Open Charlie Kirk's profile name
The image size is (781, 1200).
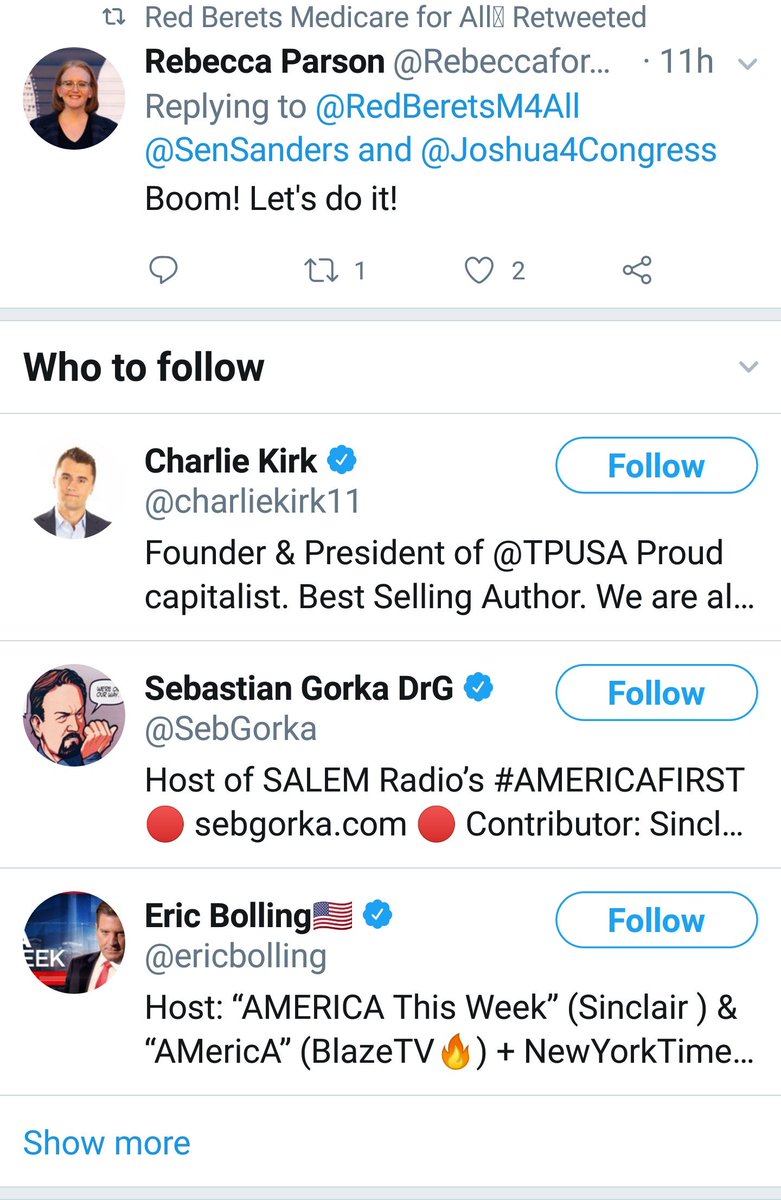tap(231, 460)
